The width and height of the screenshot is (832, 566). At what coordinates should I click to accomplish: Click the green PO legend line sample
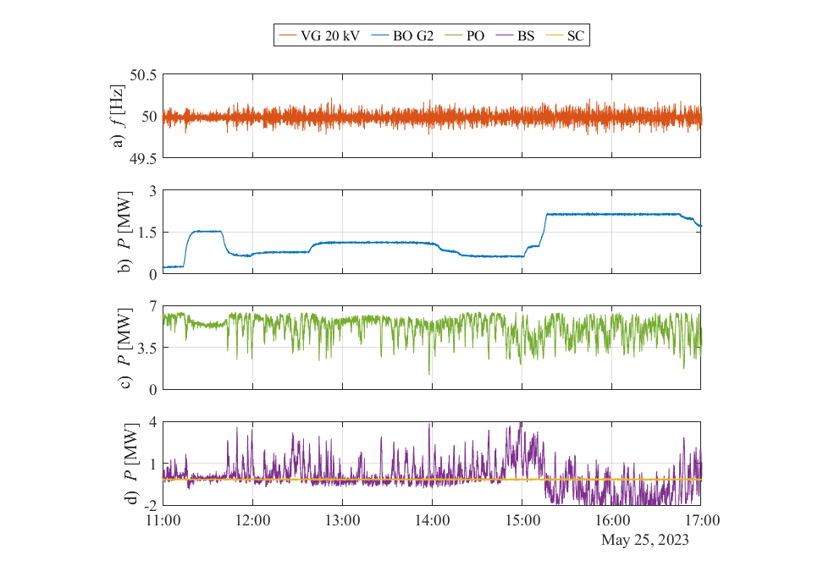coord(451,36)
